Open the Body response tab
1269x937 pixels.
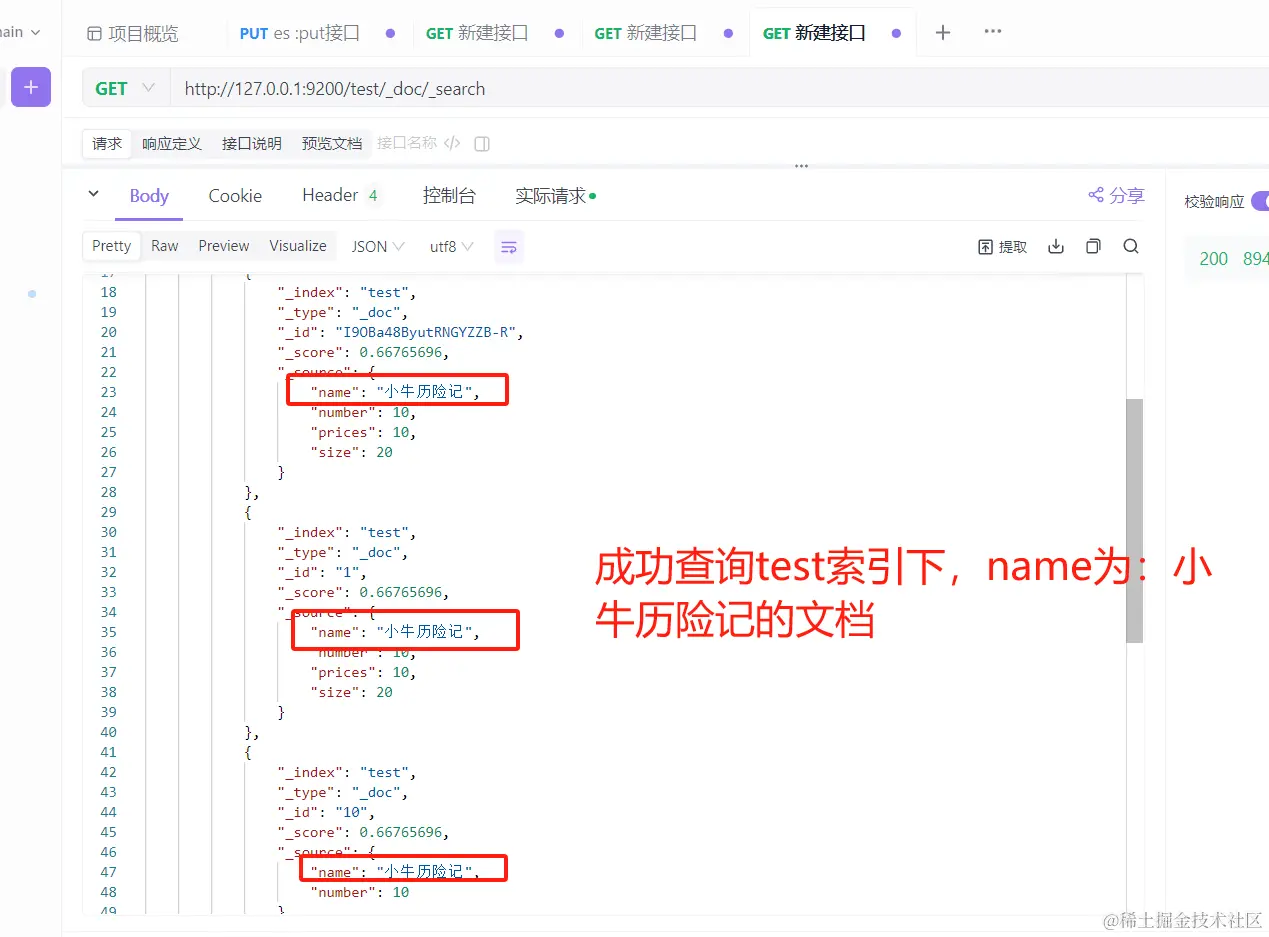pos(149,195)
